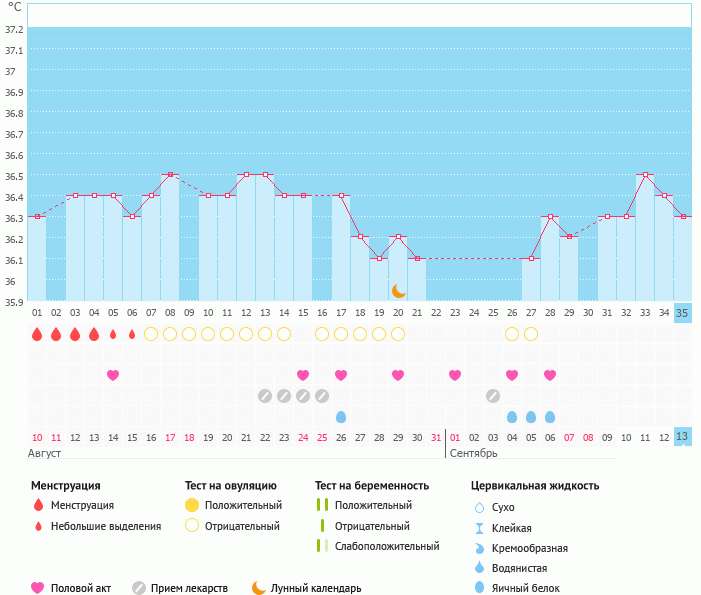Select the highlighted cycle day 35 cell
The width and height of the screenshot is (701, 595).
683,312
